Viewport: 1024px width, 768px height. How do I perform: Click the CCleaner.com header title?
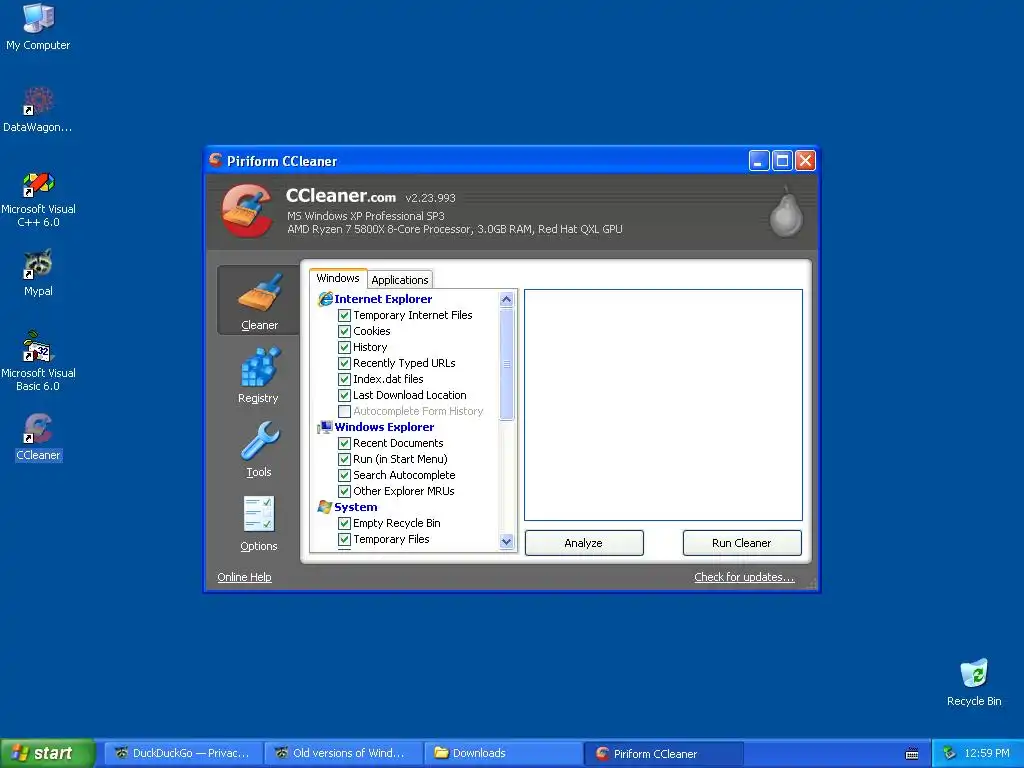(341, 195)
